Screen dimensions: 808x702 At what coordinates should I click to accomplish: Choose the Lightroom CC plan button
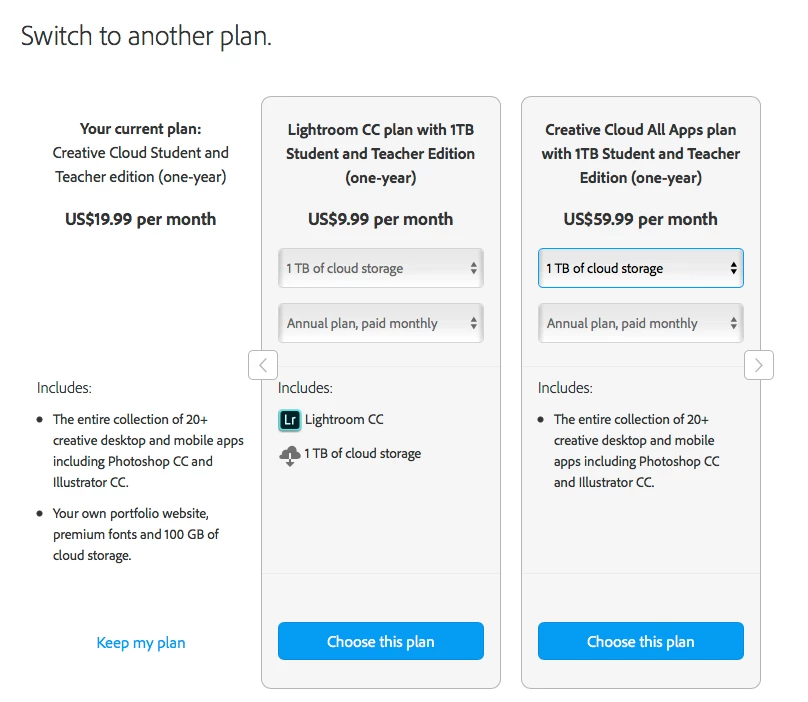pyautogui.click(x=380, y=641)
